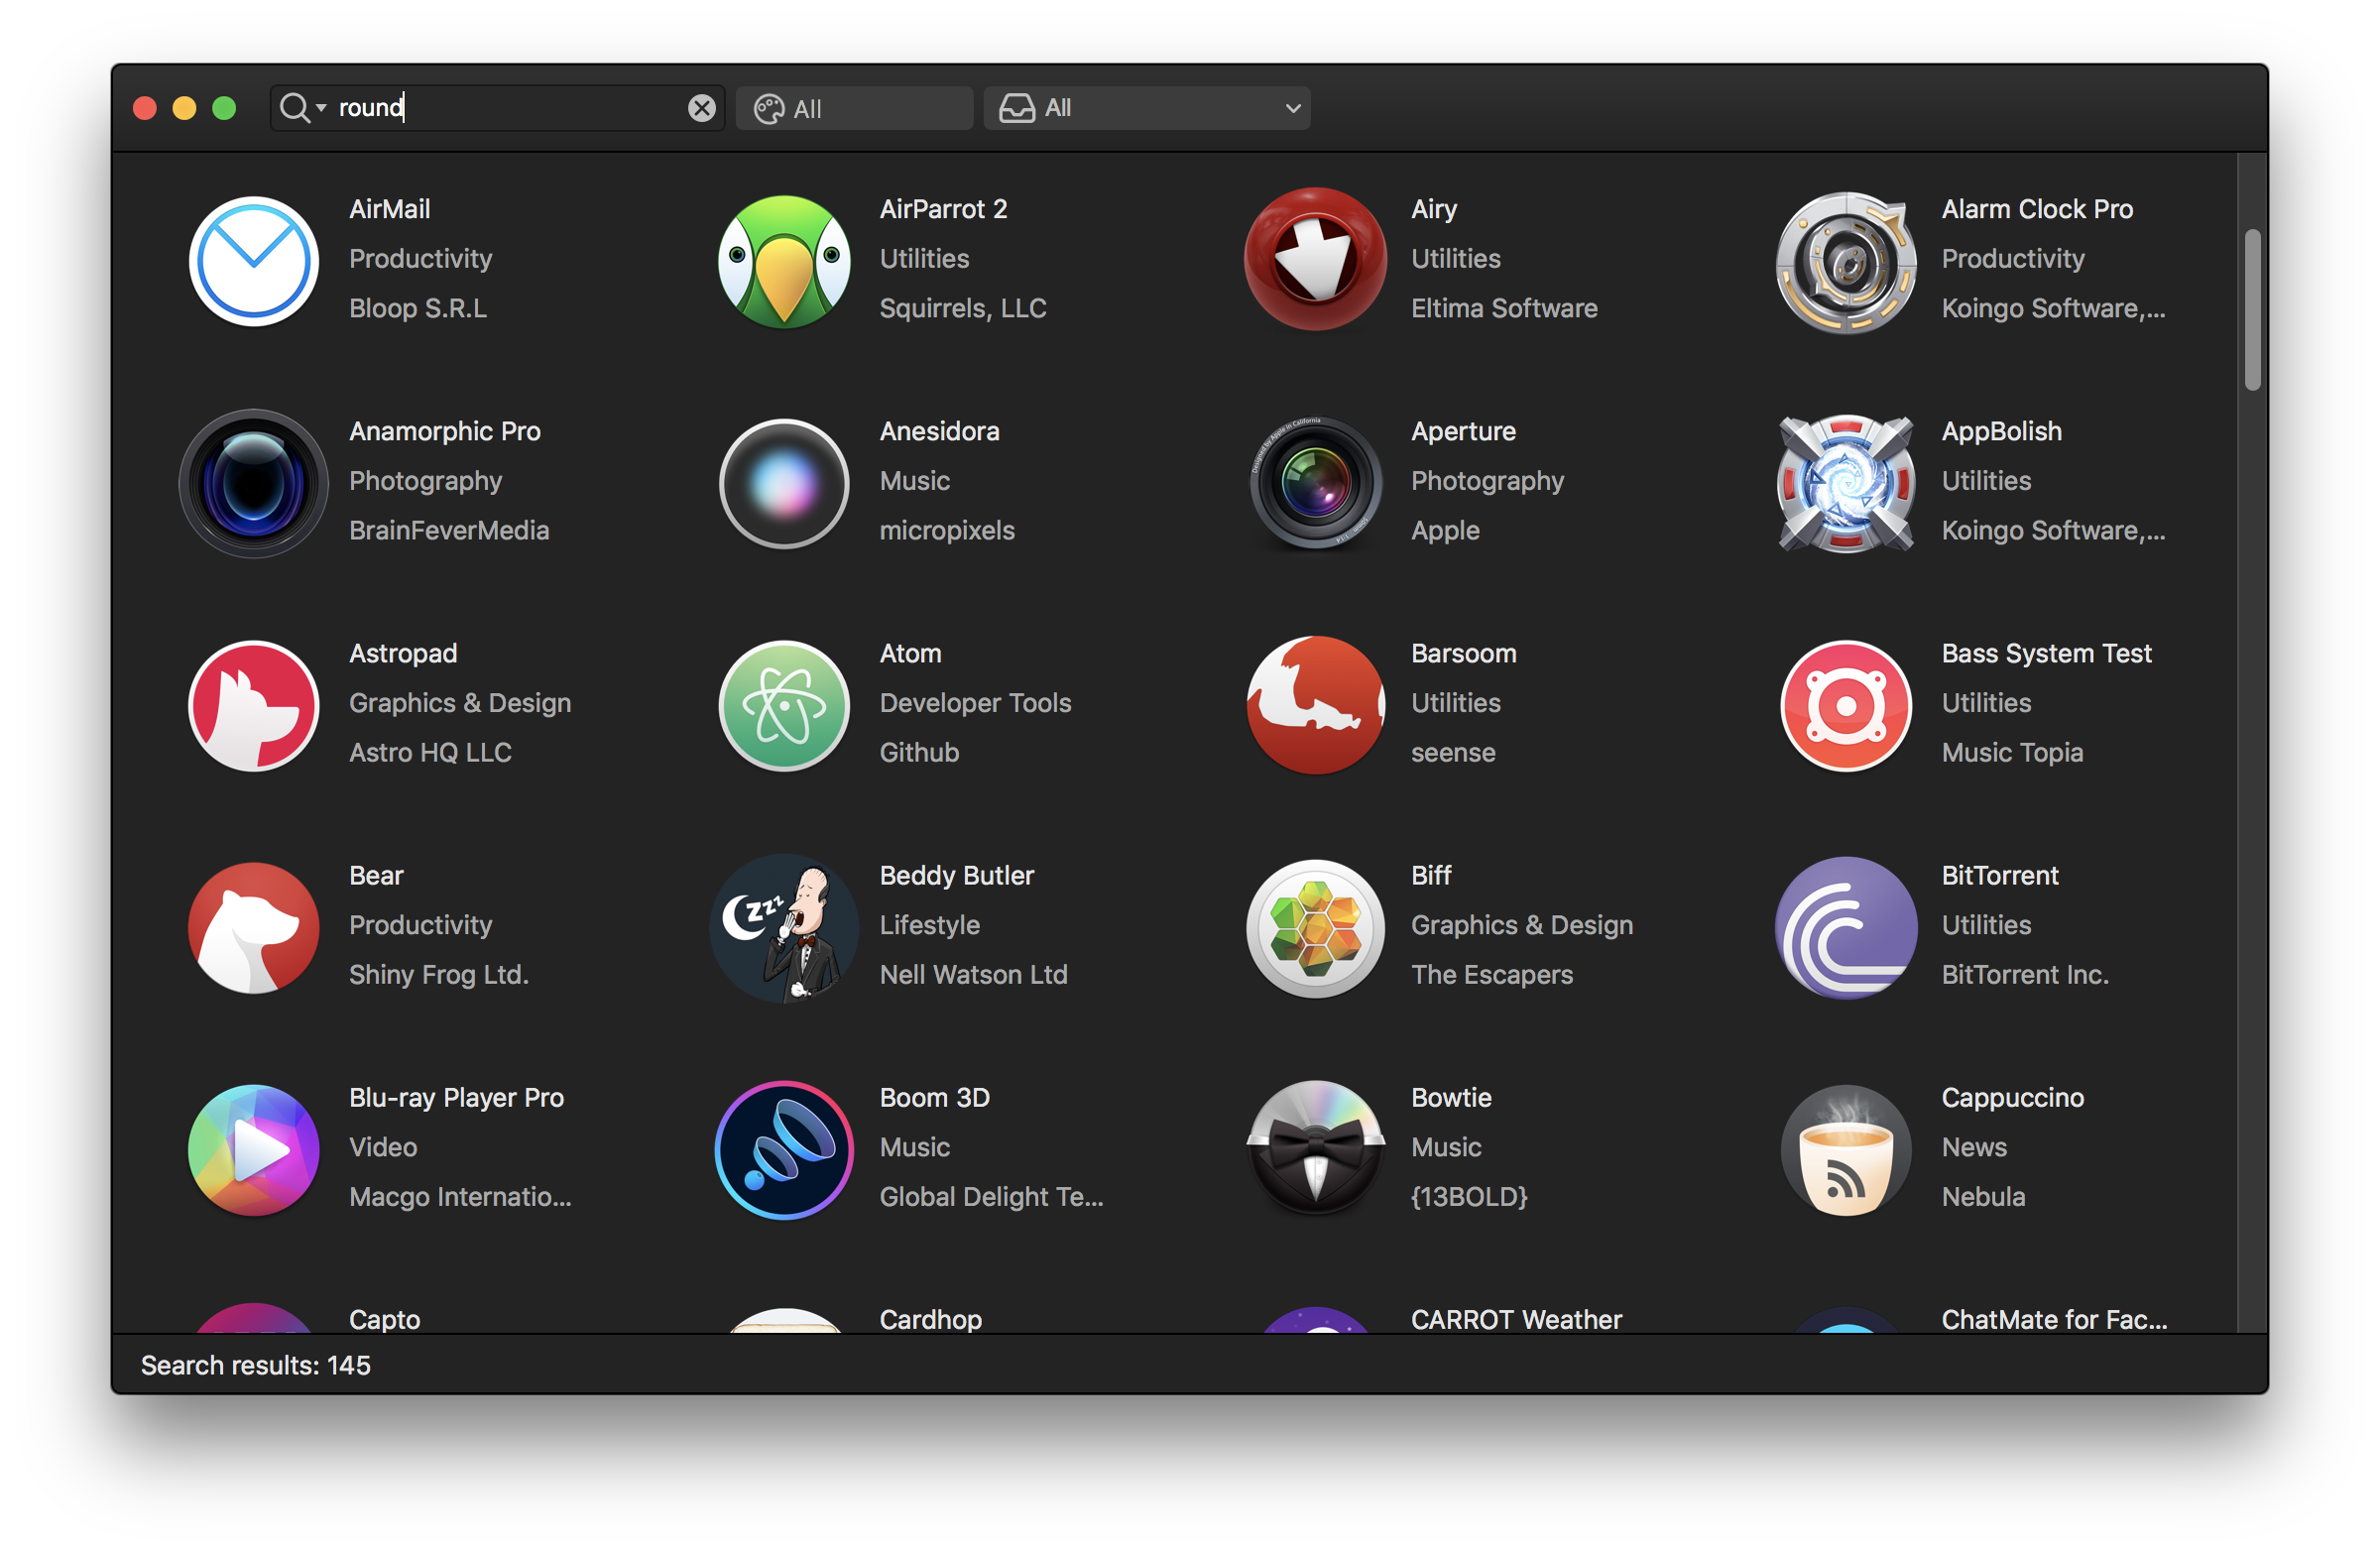Click "Graphics & Design" under Astropad
Image resolution: width=2380 pixels, height=1553 pixels.
(x=460, y=703)
